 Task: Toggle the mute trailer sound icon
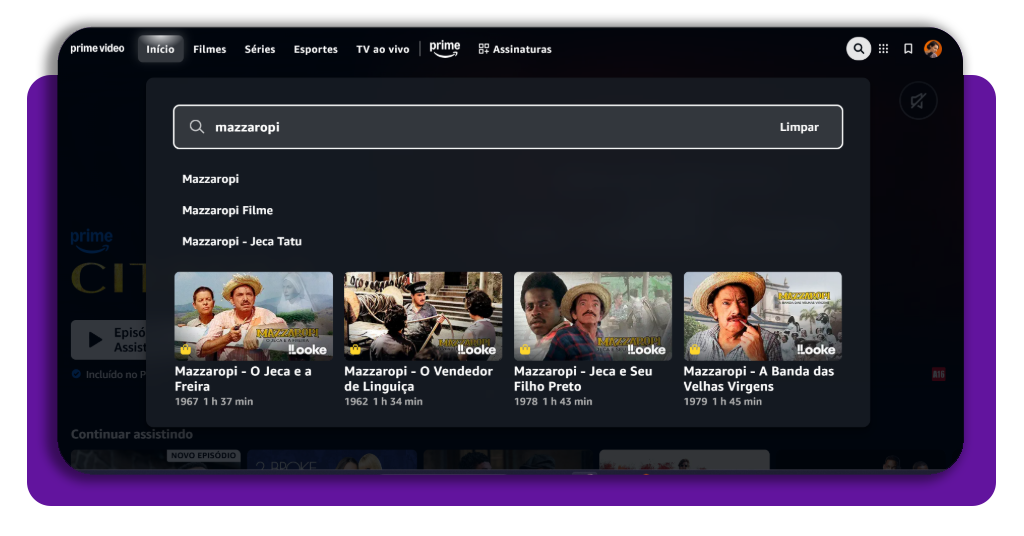(918, 101)
